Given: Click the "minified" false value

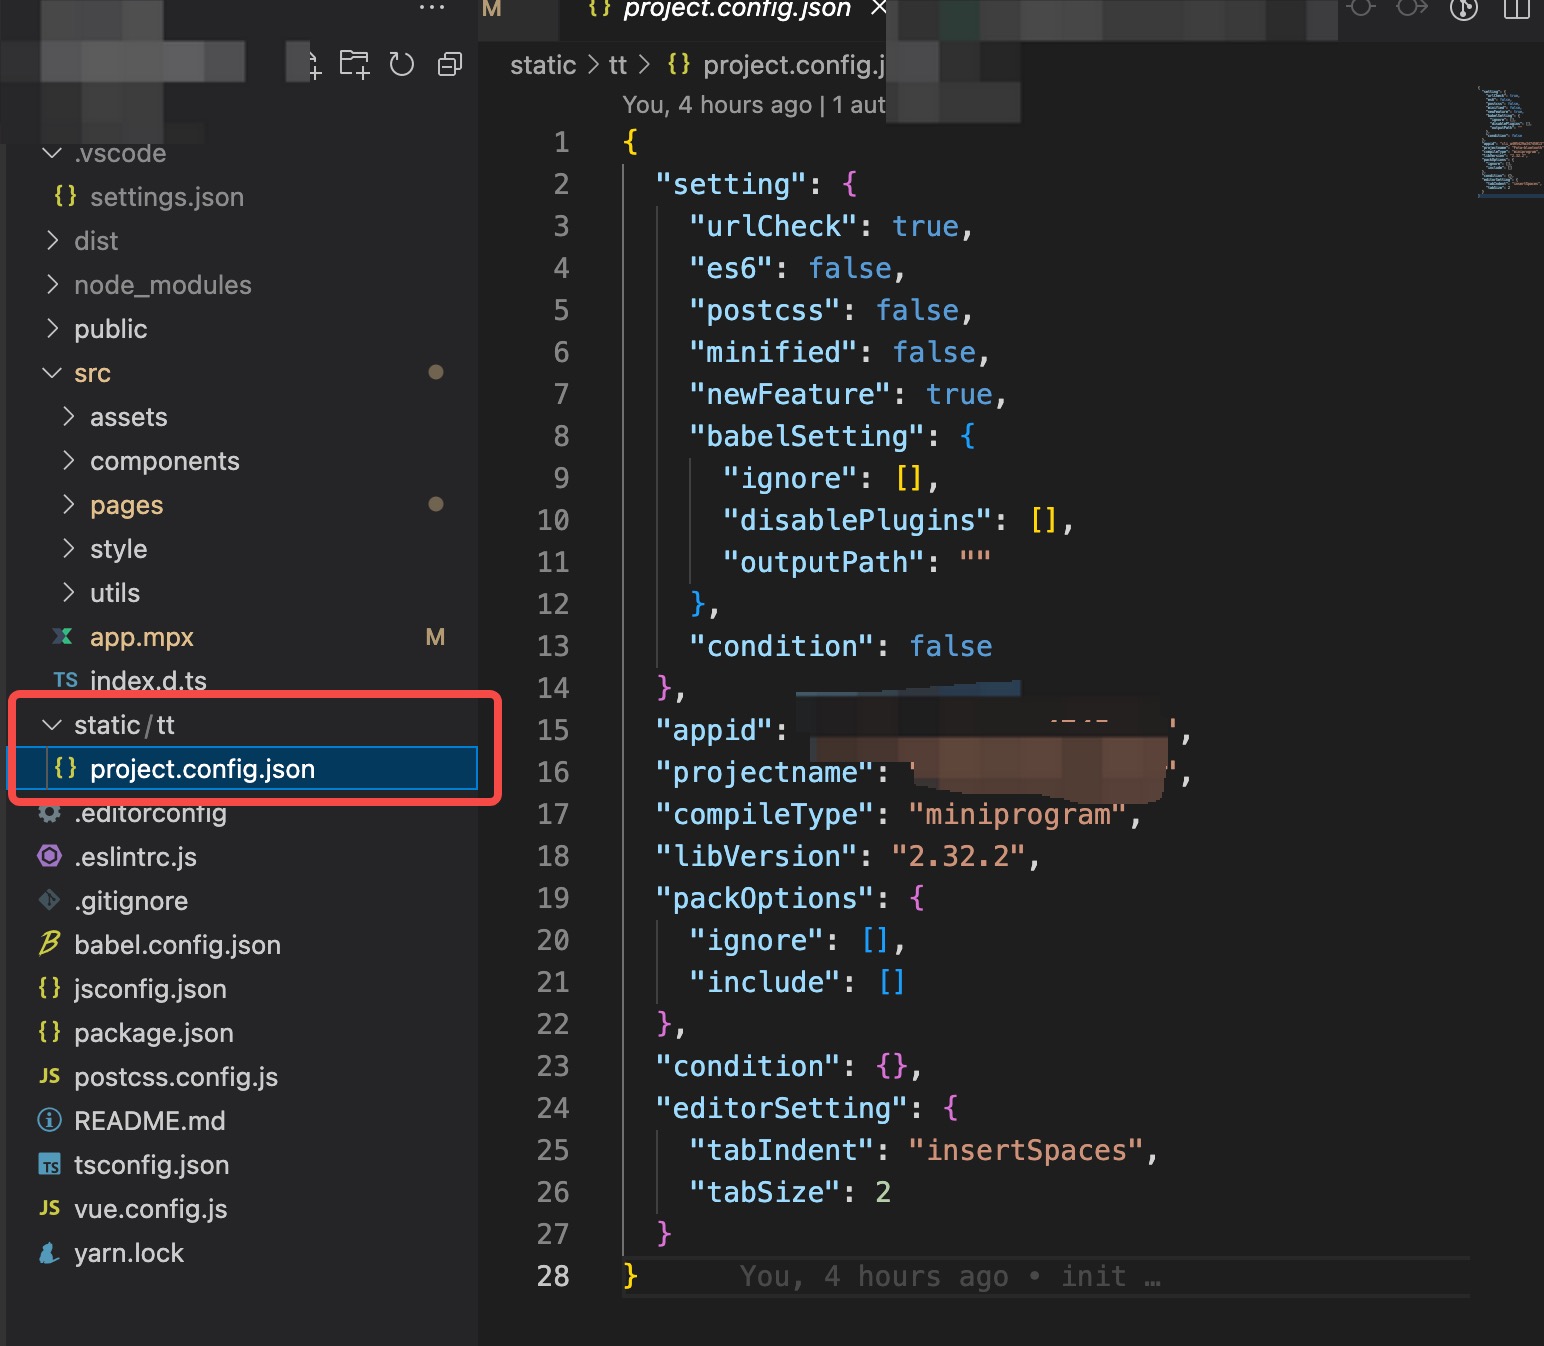Looking at the screenshot, I should (934, 352).
